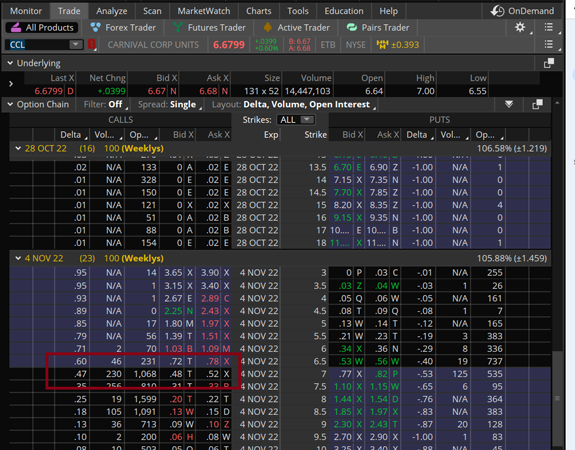Click the ETB label in symbol row

tap(328, 45)
